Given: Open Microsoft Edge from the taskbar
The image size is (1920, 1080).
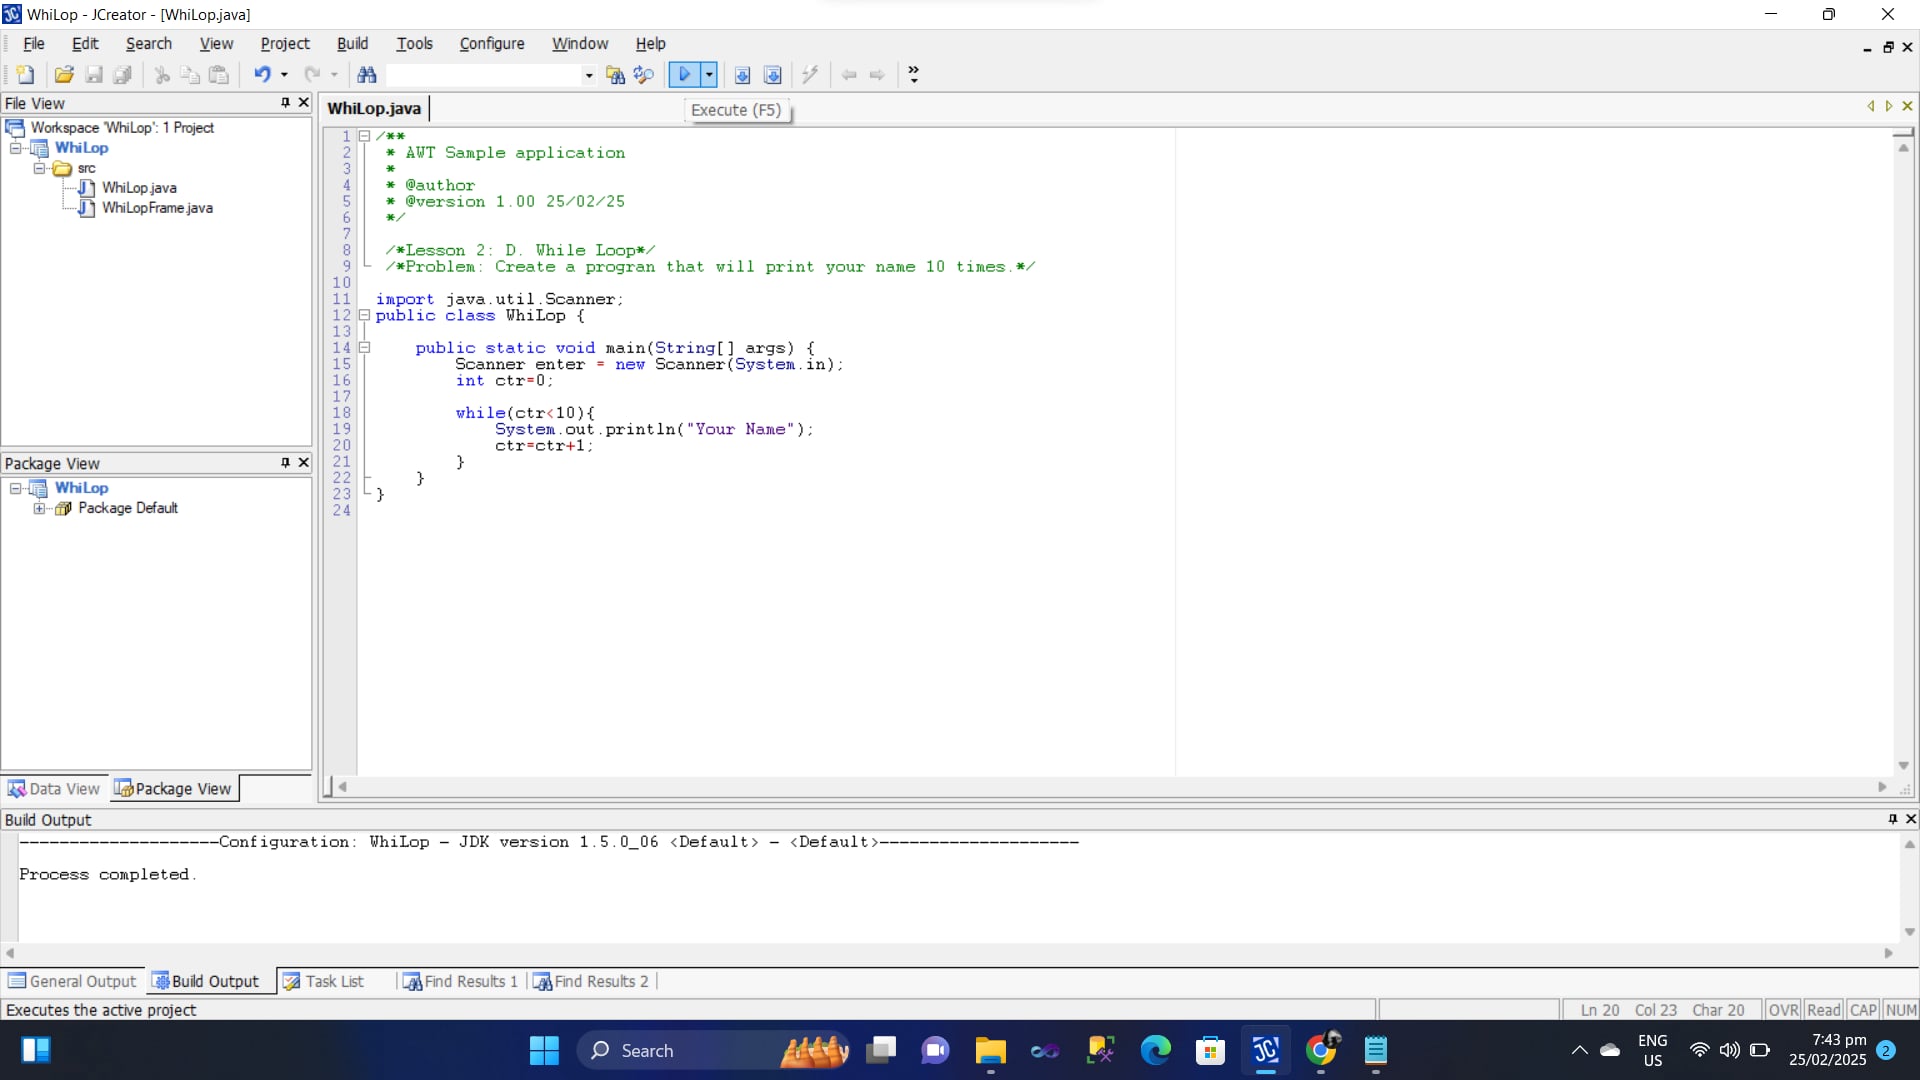Looking at the screenshot, I should coord(1155,1051).
